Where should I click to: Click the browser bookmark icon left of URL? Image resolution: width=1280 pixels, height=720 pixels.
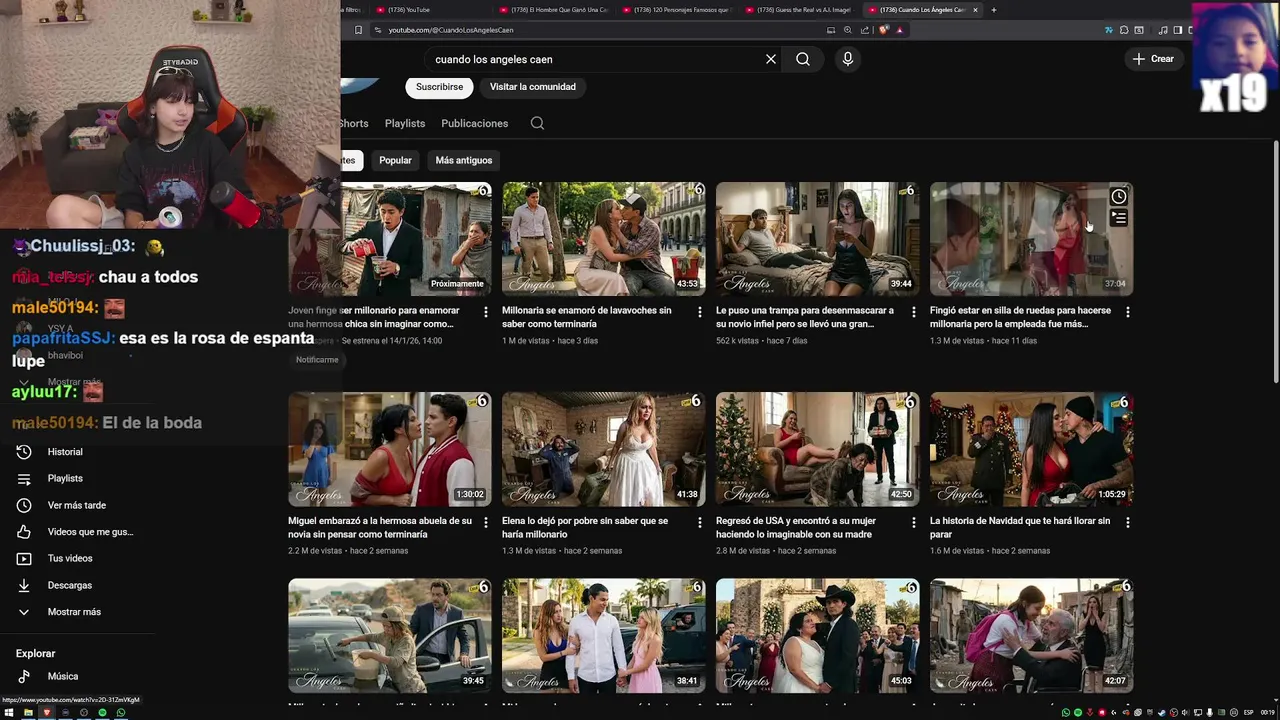[358, 30]
